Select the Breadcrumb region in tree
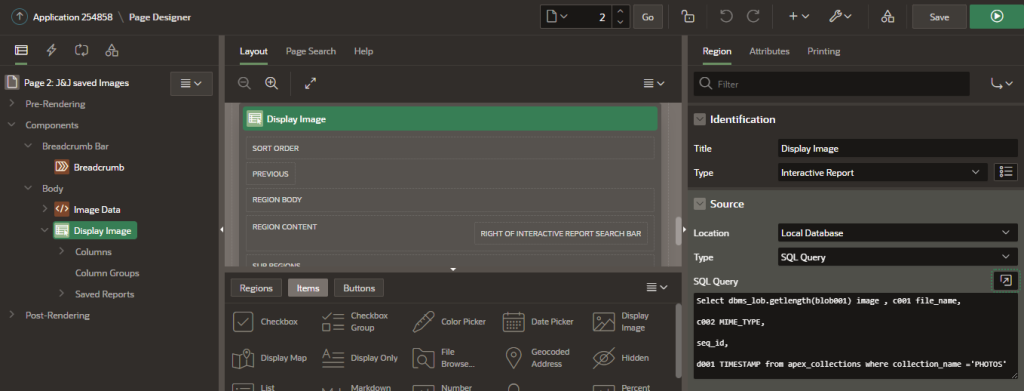 tap(99, 167)
